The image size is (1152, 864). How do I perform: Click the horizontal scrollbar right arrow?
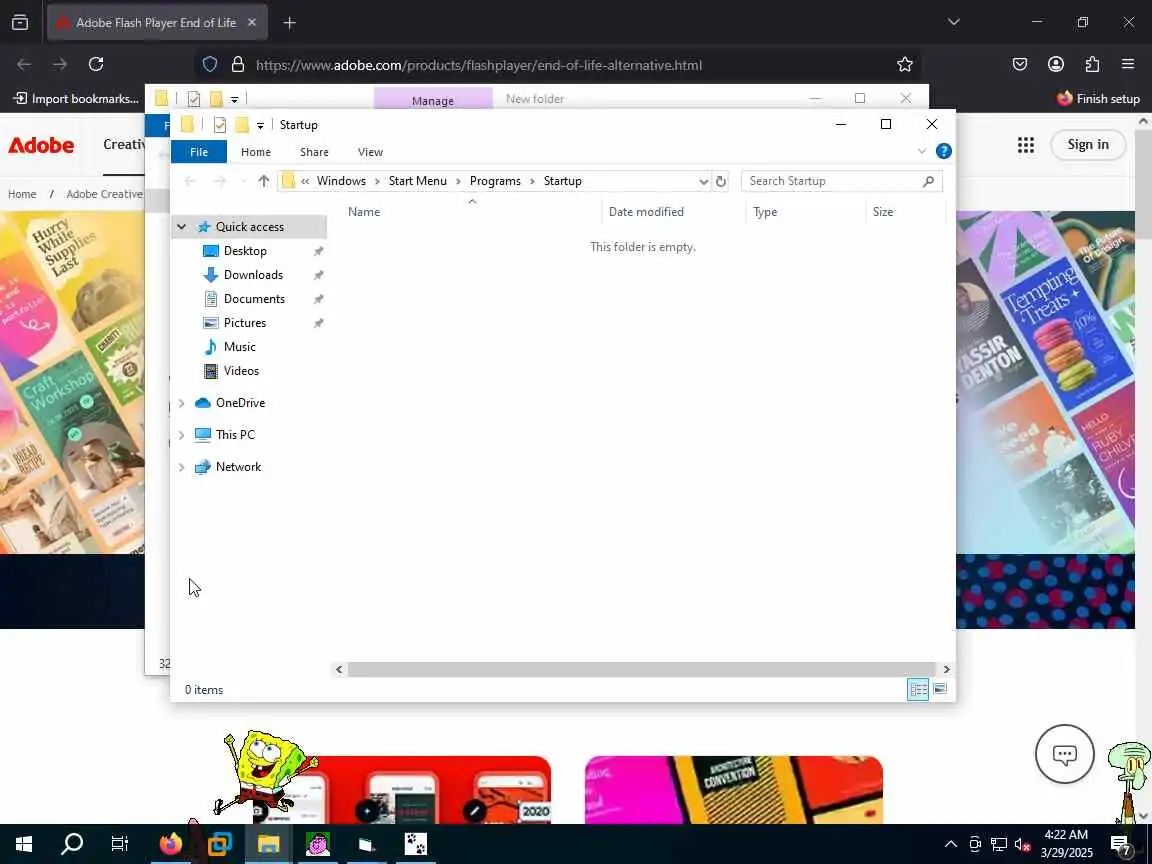click(946, 669)
